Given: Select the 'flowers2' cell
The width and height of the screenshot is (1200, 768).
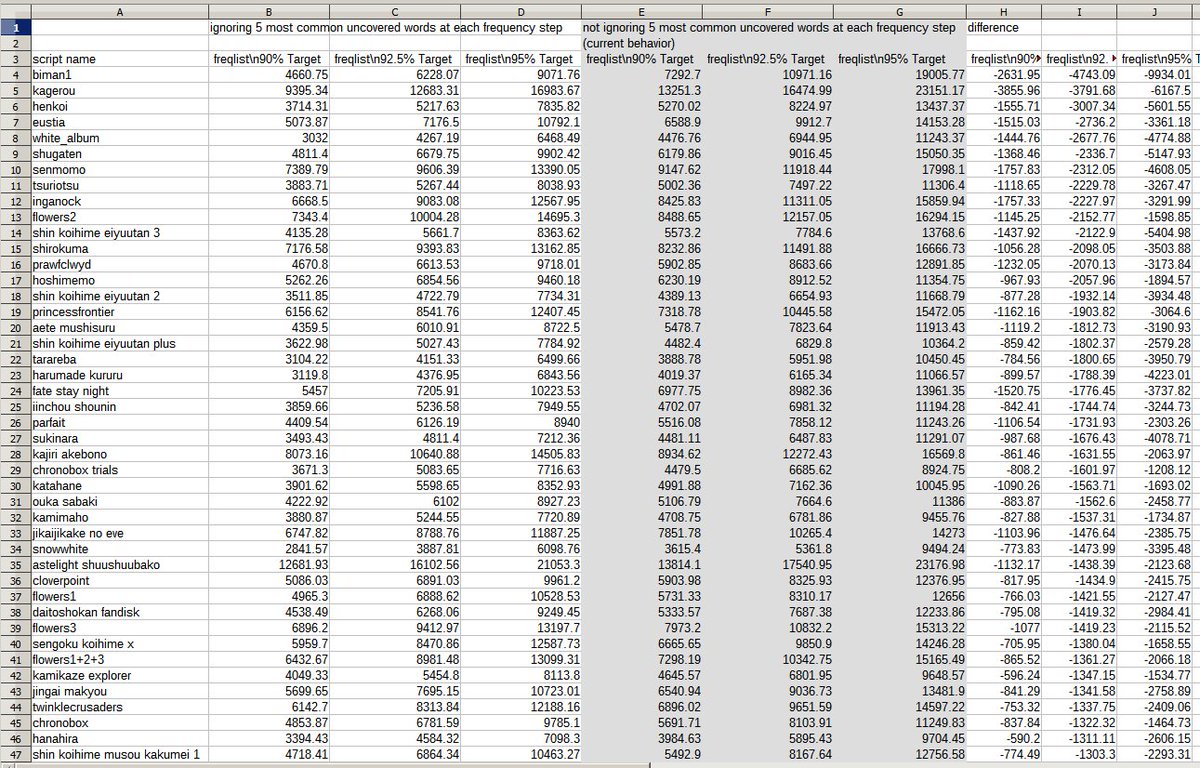Looking at the screenshot, I should click(x=119, y=217).
